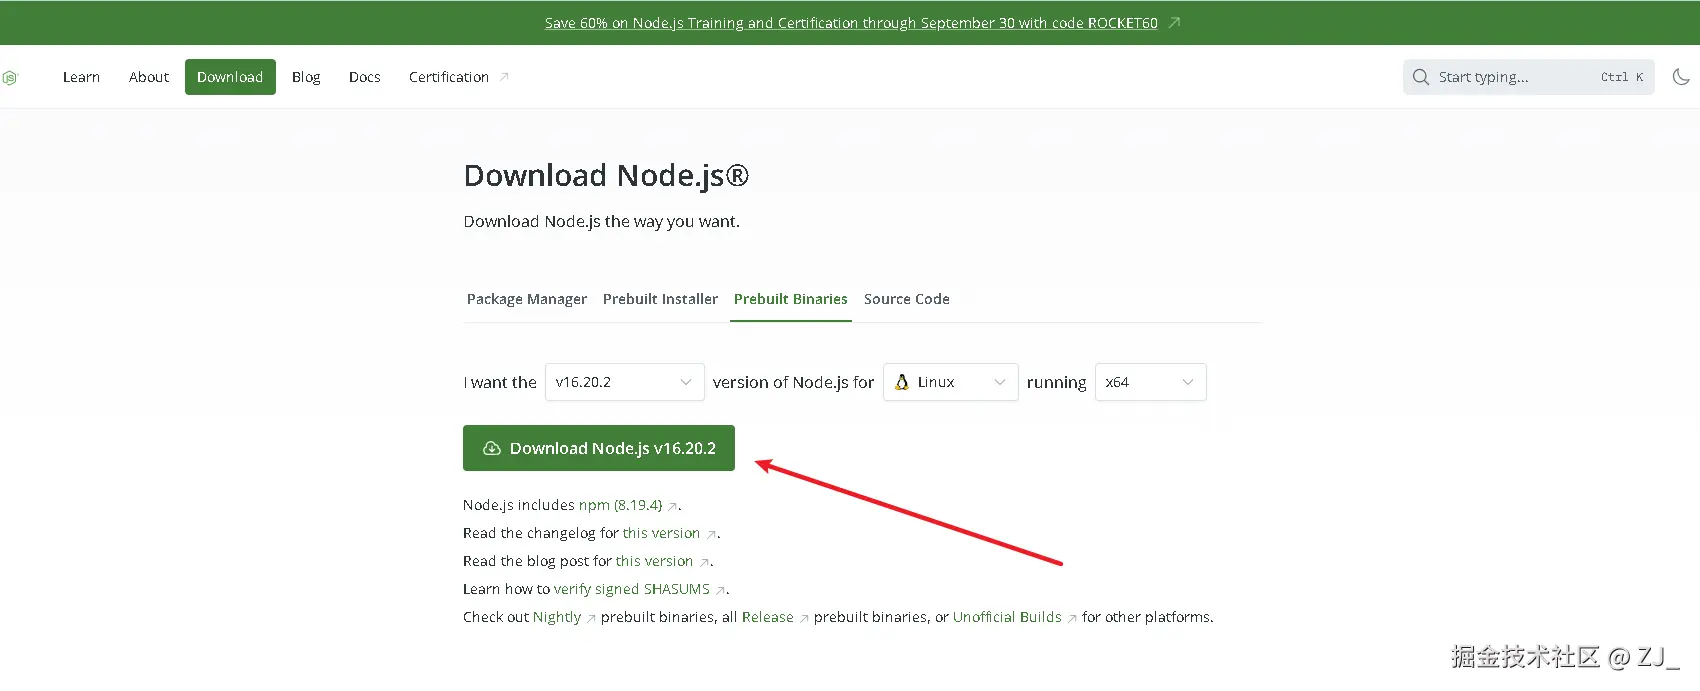Open the Certification nav link
1700x691 pixels.
tap(458, 77)
